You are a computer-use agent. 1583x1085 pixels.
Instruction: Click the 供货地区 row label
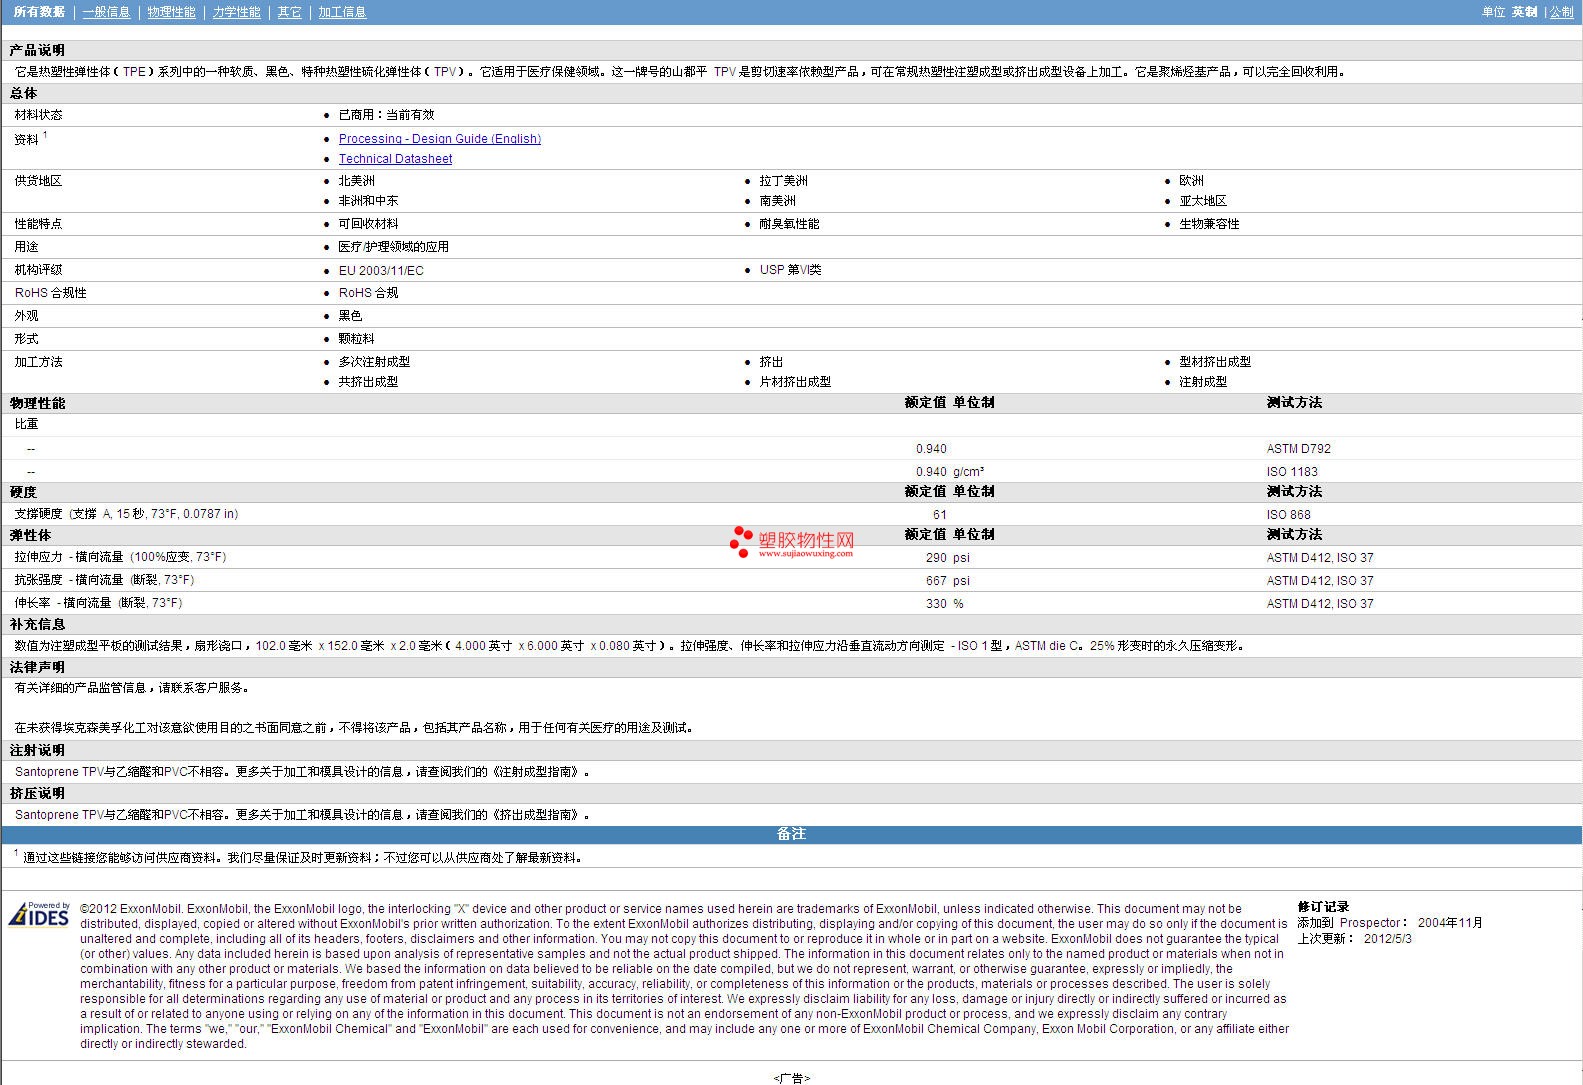[38, 181]
